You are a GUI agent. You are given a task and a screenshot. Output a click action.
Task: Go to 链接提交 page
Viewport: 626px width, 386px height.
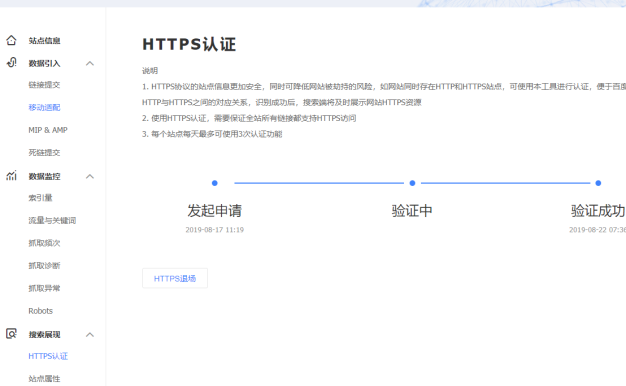point(44,85)
